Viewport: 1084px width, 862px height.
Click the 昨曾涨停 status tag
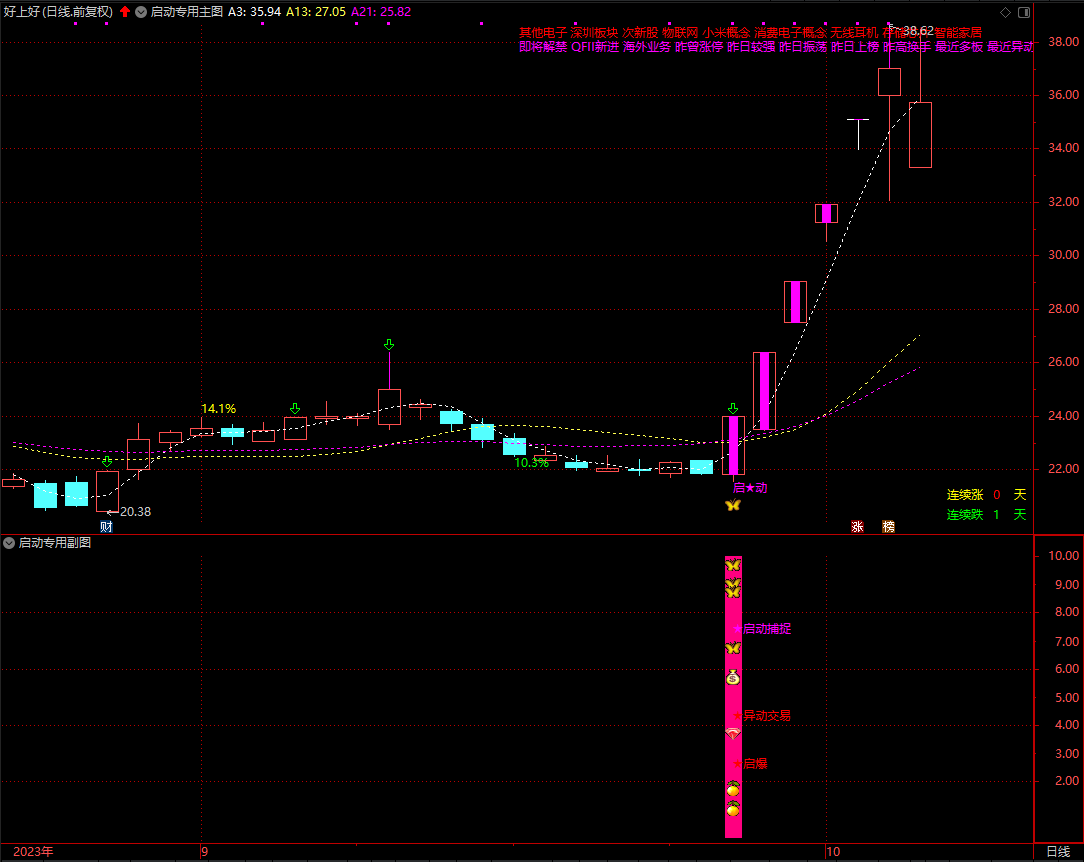click(699, 47)
